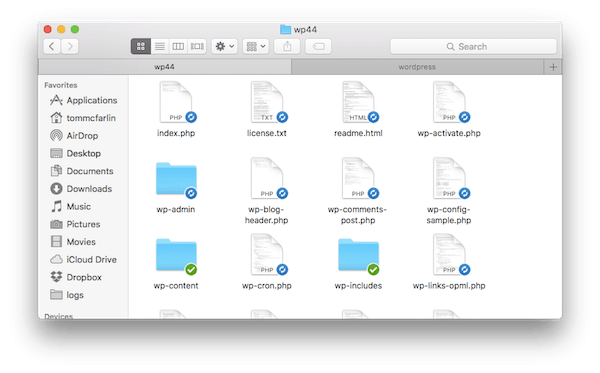
Task: Click the wp44 folder icon in title bar
Action: click(285, 29)
